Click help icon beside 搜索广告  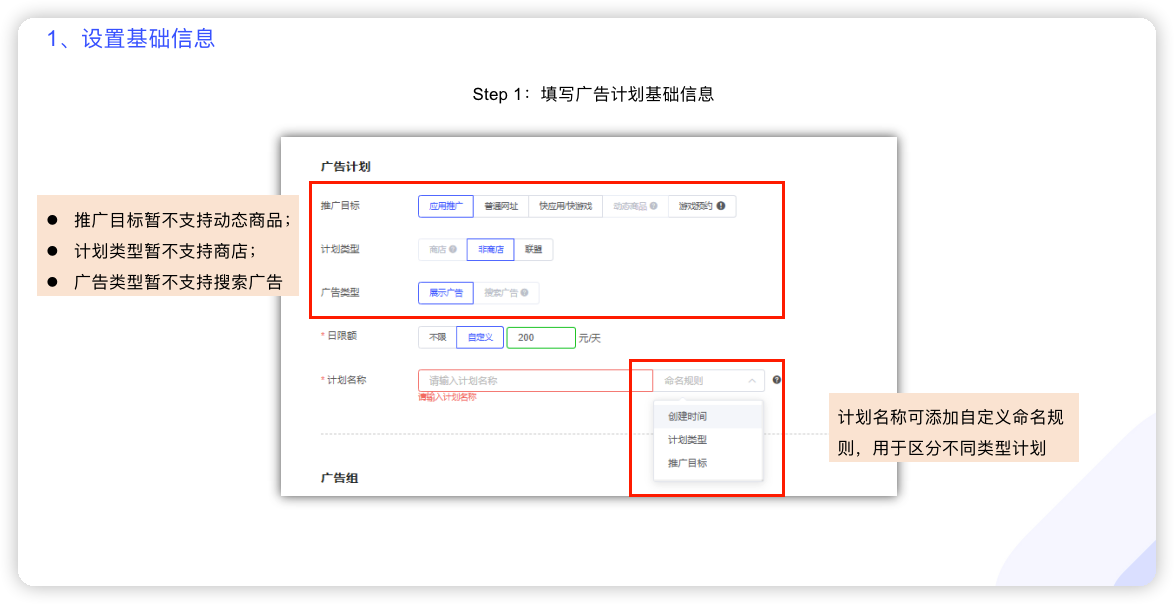[x=527, y=293]
